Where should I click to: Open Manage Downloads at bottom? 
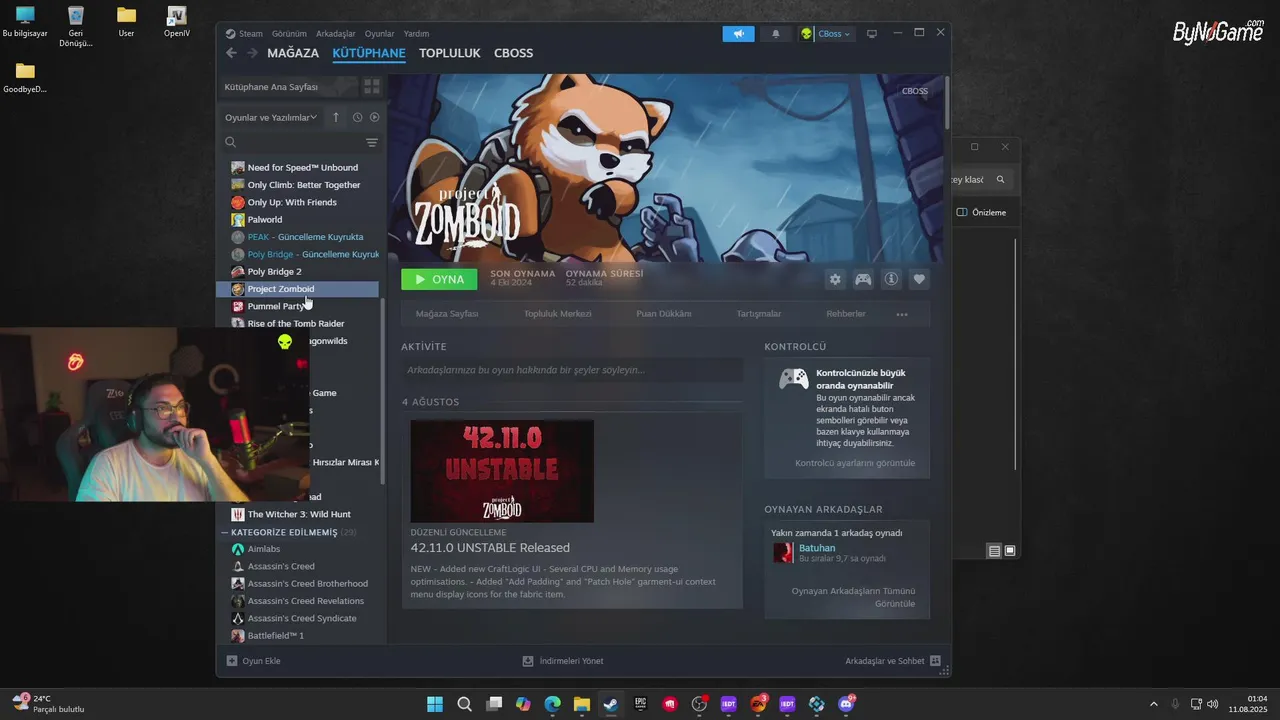point(563,661)
